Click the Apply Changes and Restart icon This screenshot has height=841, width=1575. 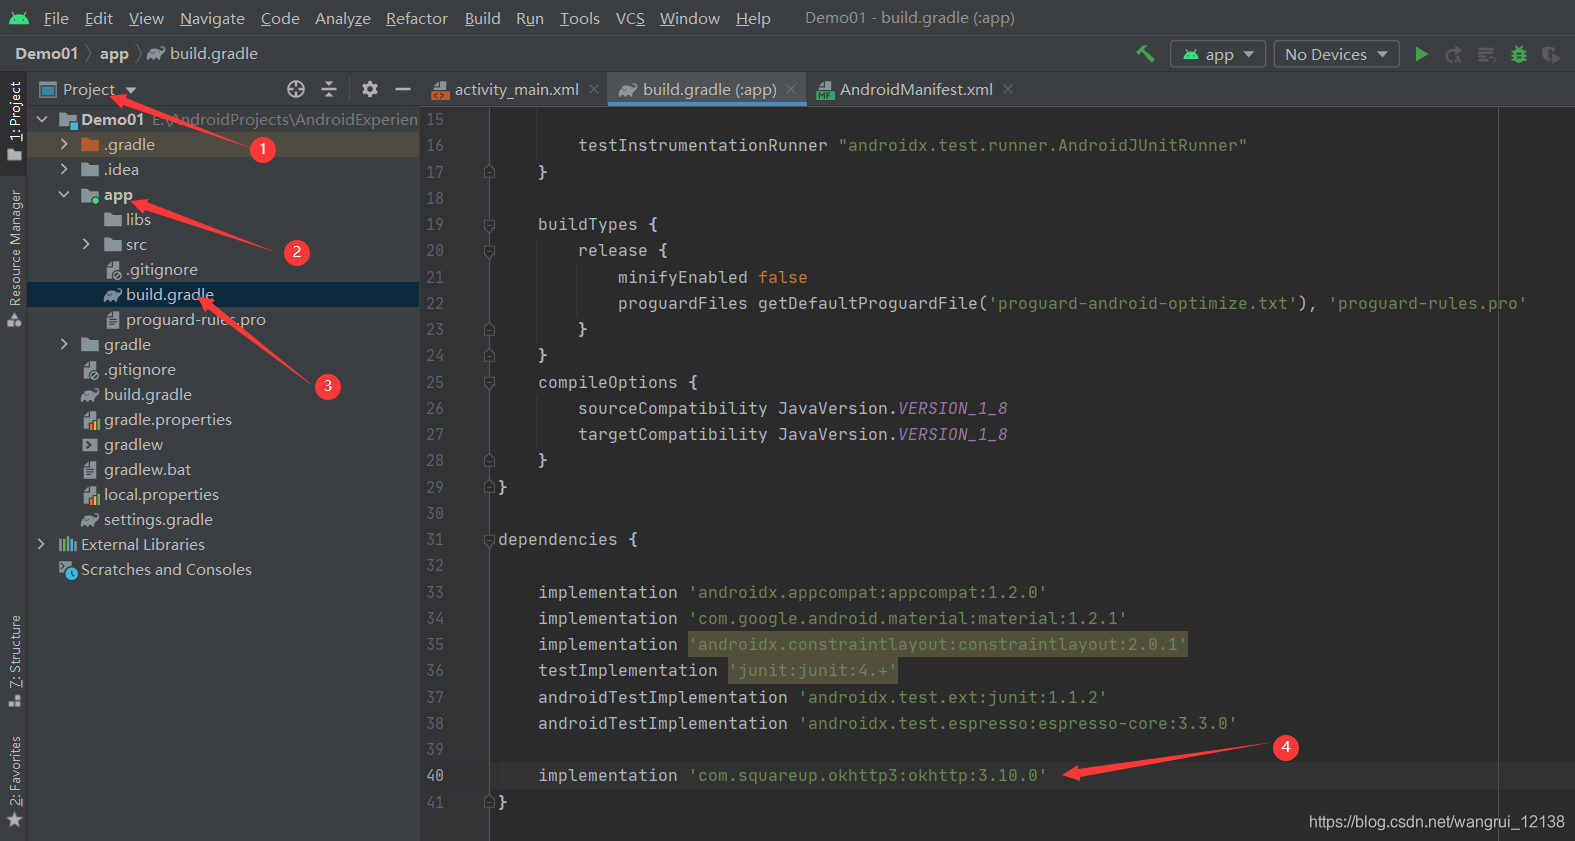click(x=1454, y=54)
